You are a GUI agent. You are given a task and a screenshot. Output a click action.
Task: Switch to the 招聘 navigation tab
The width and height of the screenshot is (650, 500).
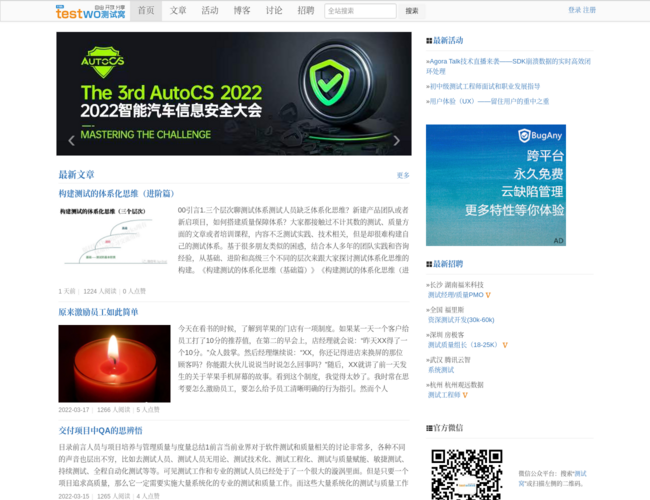click(305, 11)
